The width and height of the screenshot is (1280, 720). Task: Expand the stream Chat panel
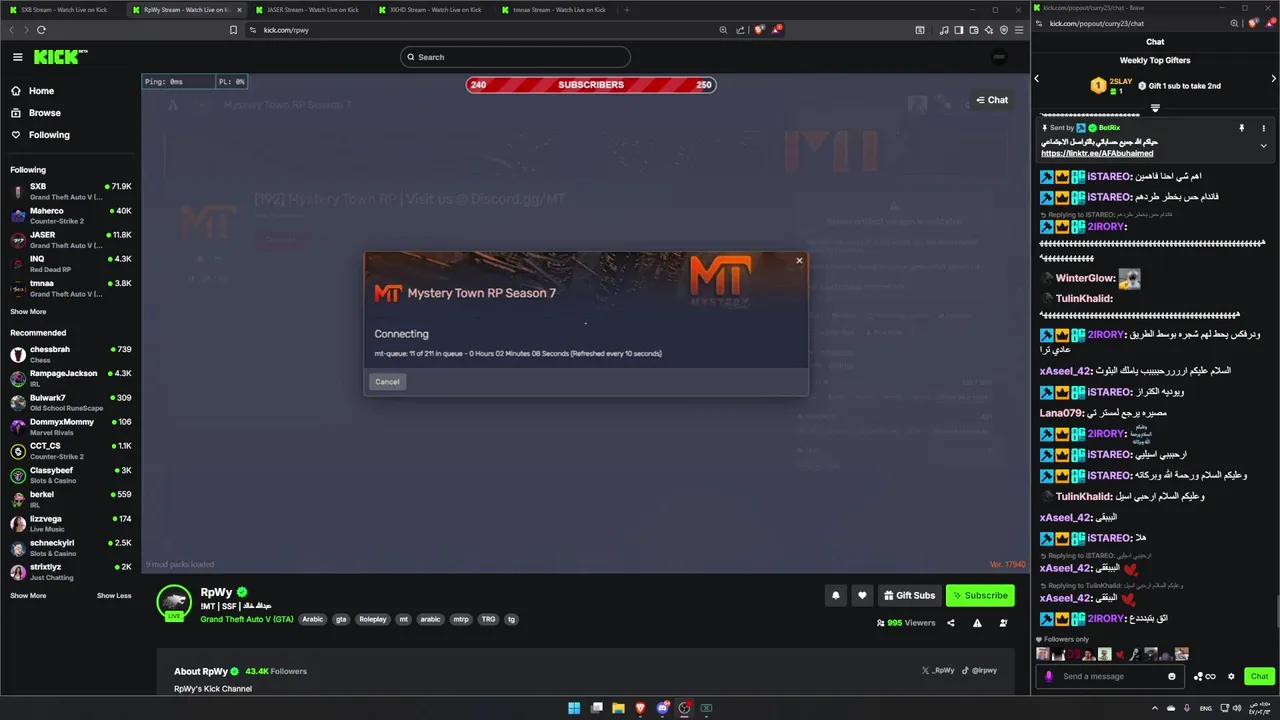point(992,100)
